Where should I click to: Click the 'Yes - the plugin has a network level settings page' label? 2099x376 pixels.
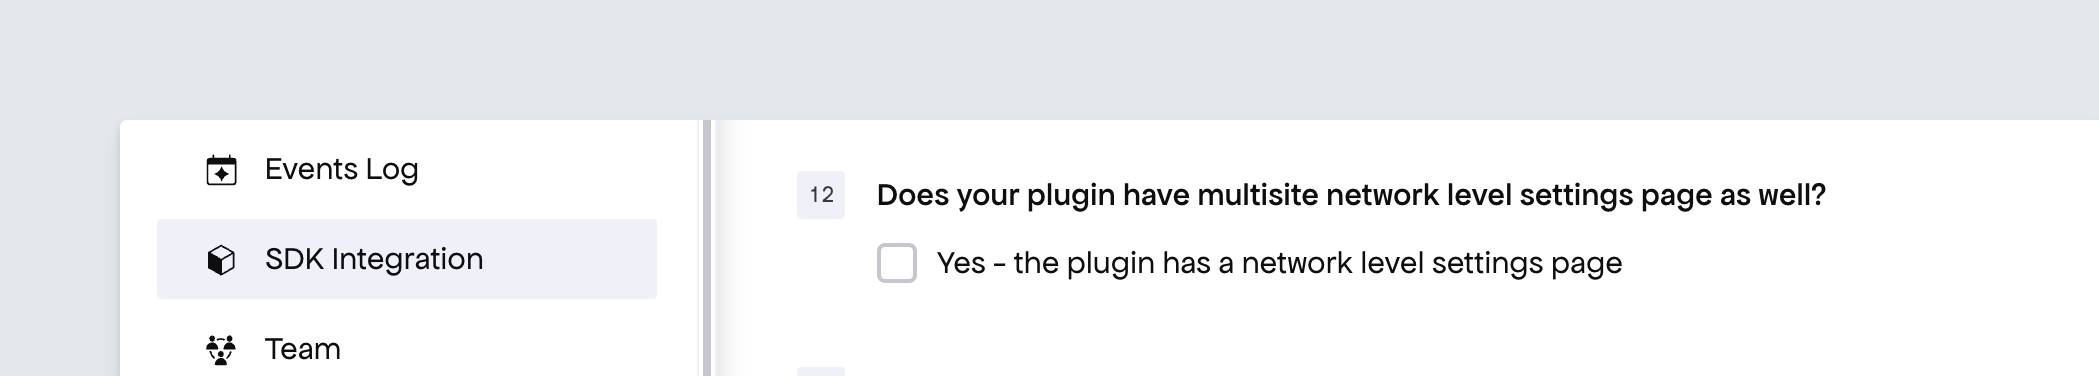click(x=1279, y=263)
